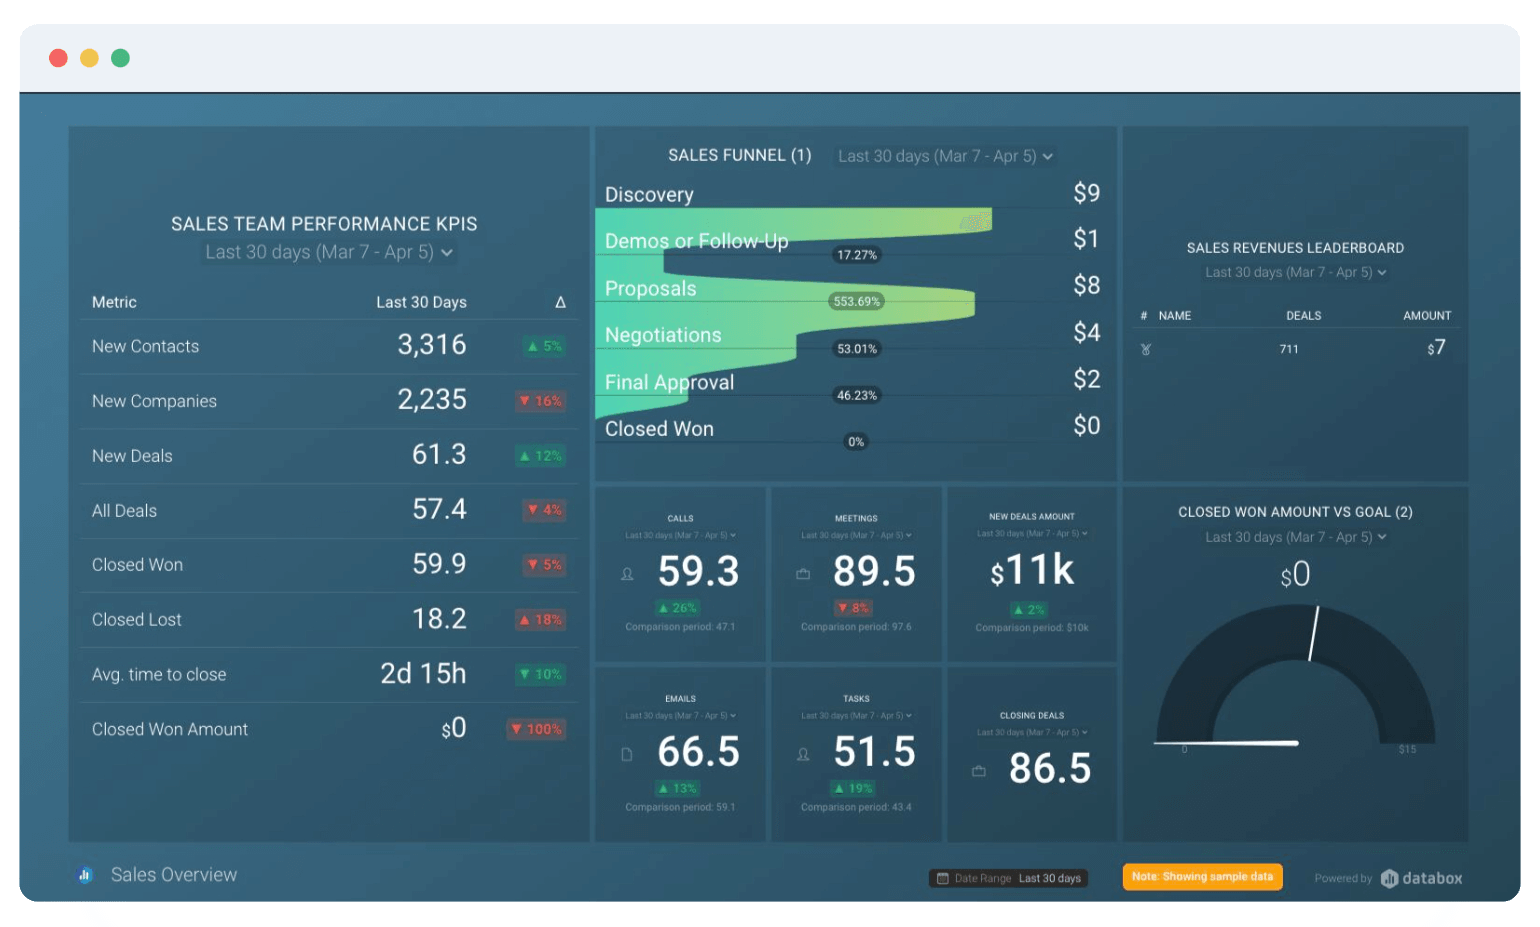This screenshot has height=927, width=1540.
Task: Click the Note: Showing sample data button
Action: click(1202, 876)
